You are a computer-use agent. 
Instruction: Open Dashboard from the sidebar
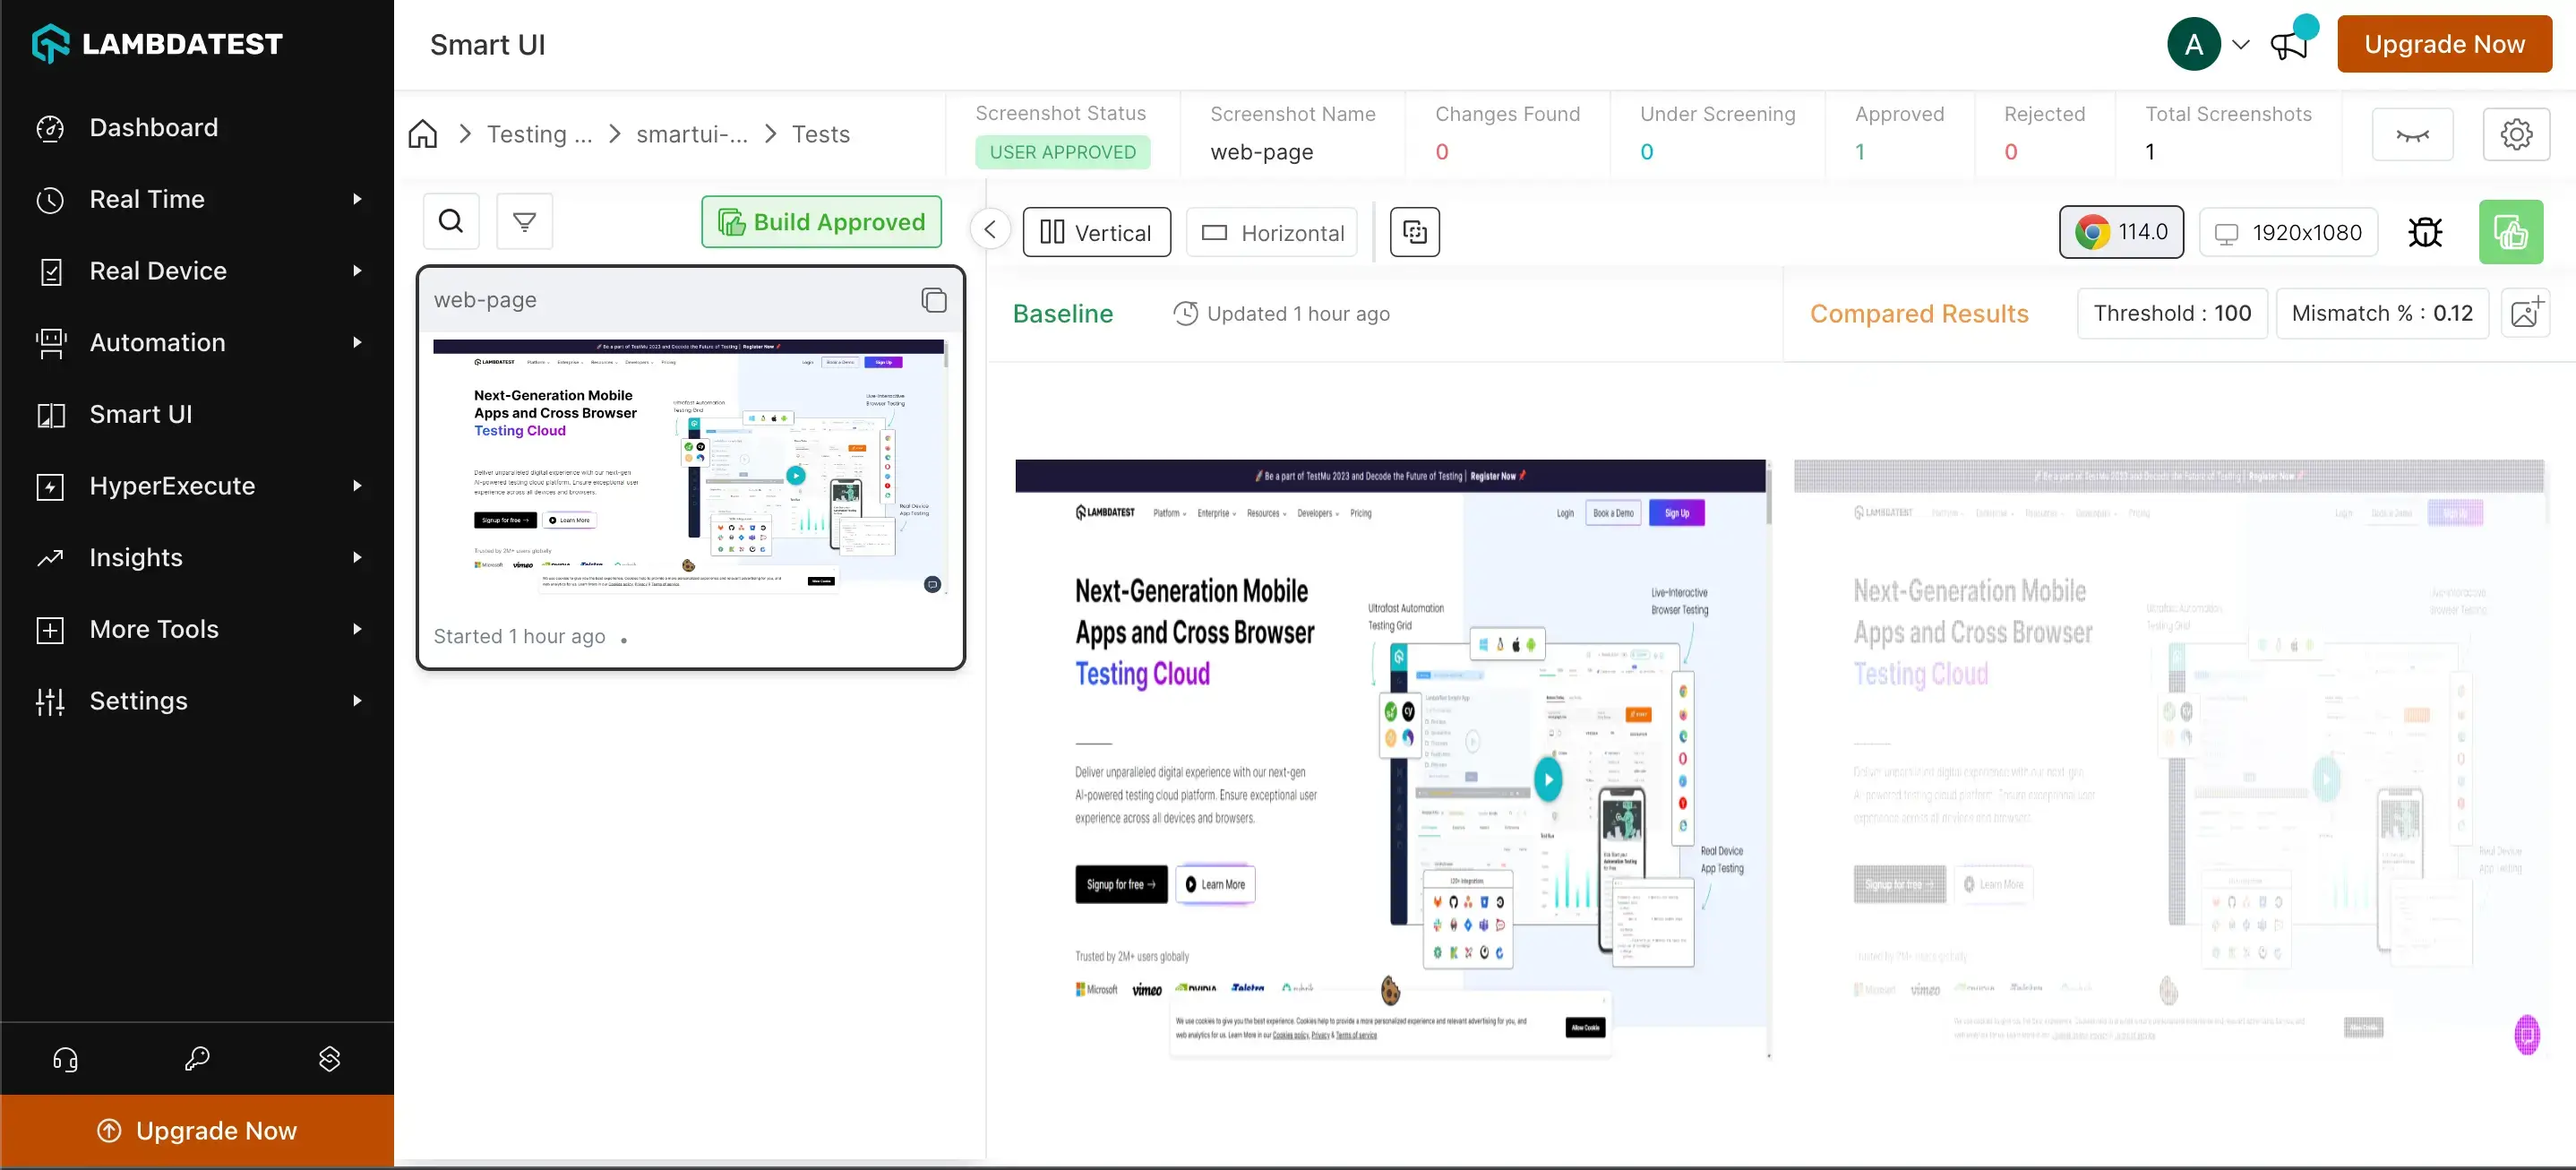coord(153,128)
